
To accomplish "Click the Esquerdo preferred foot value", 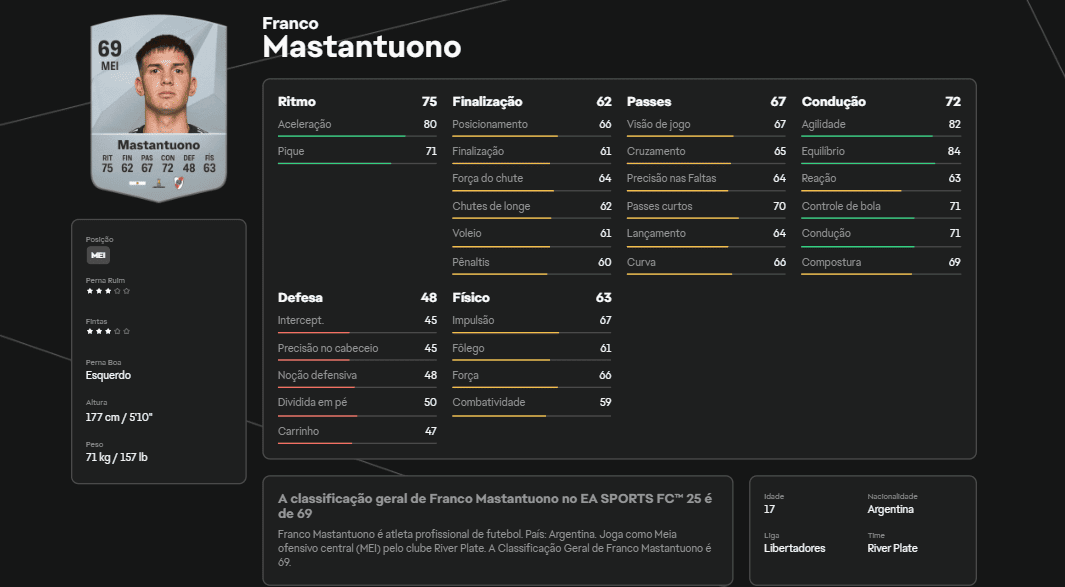I will point(108,374).
